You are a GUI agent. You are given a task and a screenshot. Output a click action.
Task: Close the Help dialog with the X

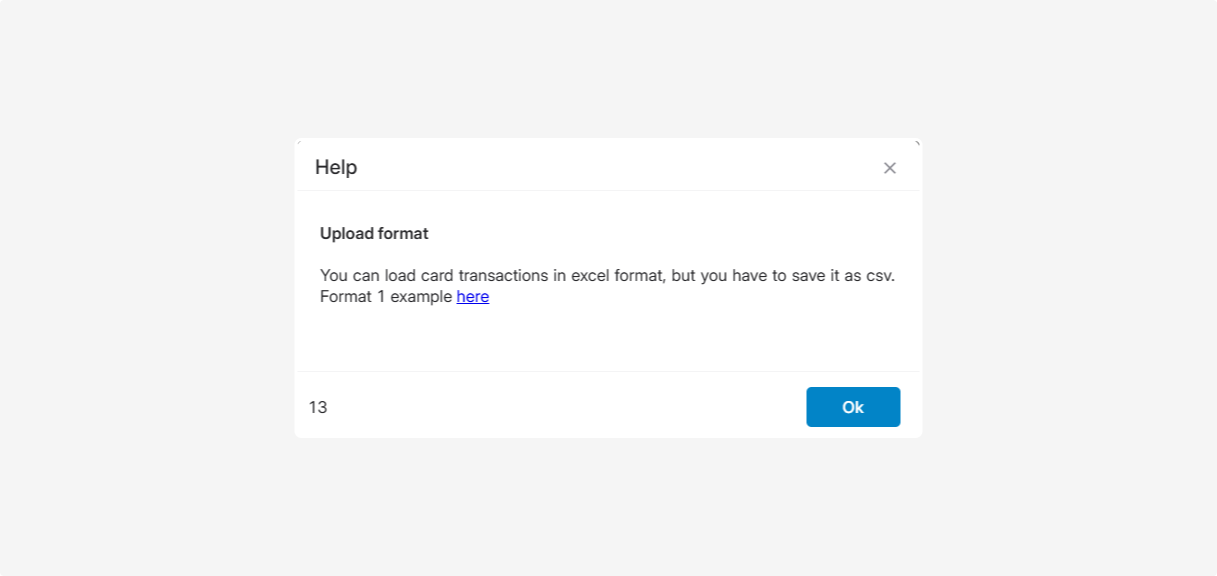click(889, 168)
